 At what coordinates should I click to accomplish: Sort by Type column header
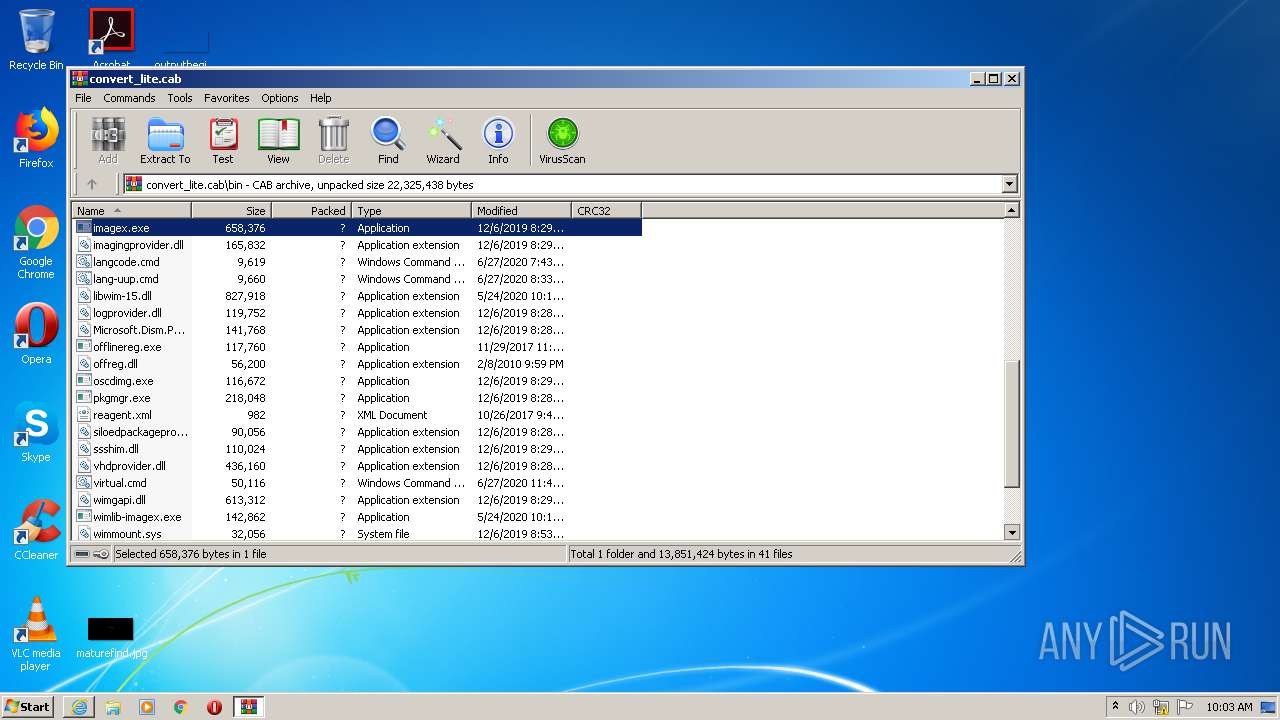pos(411,210)
